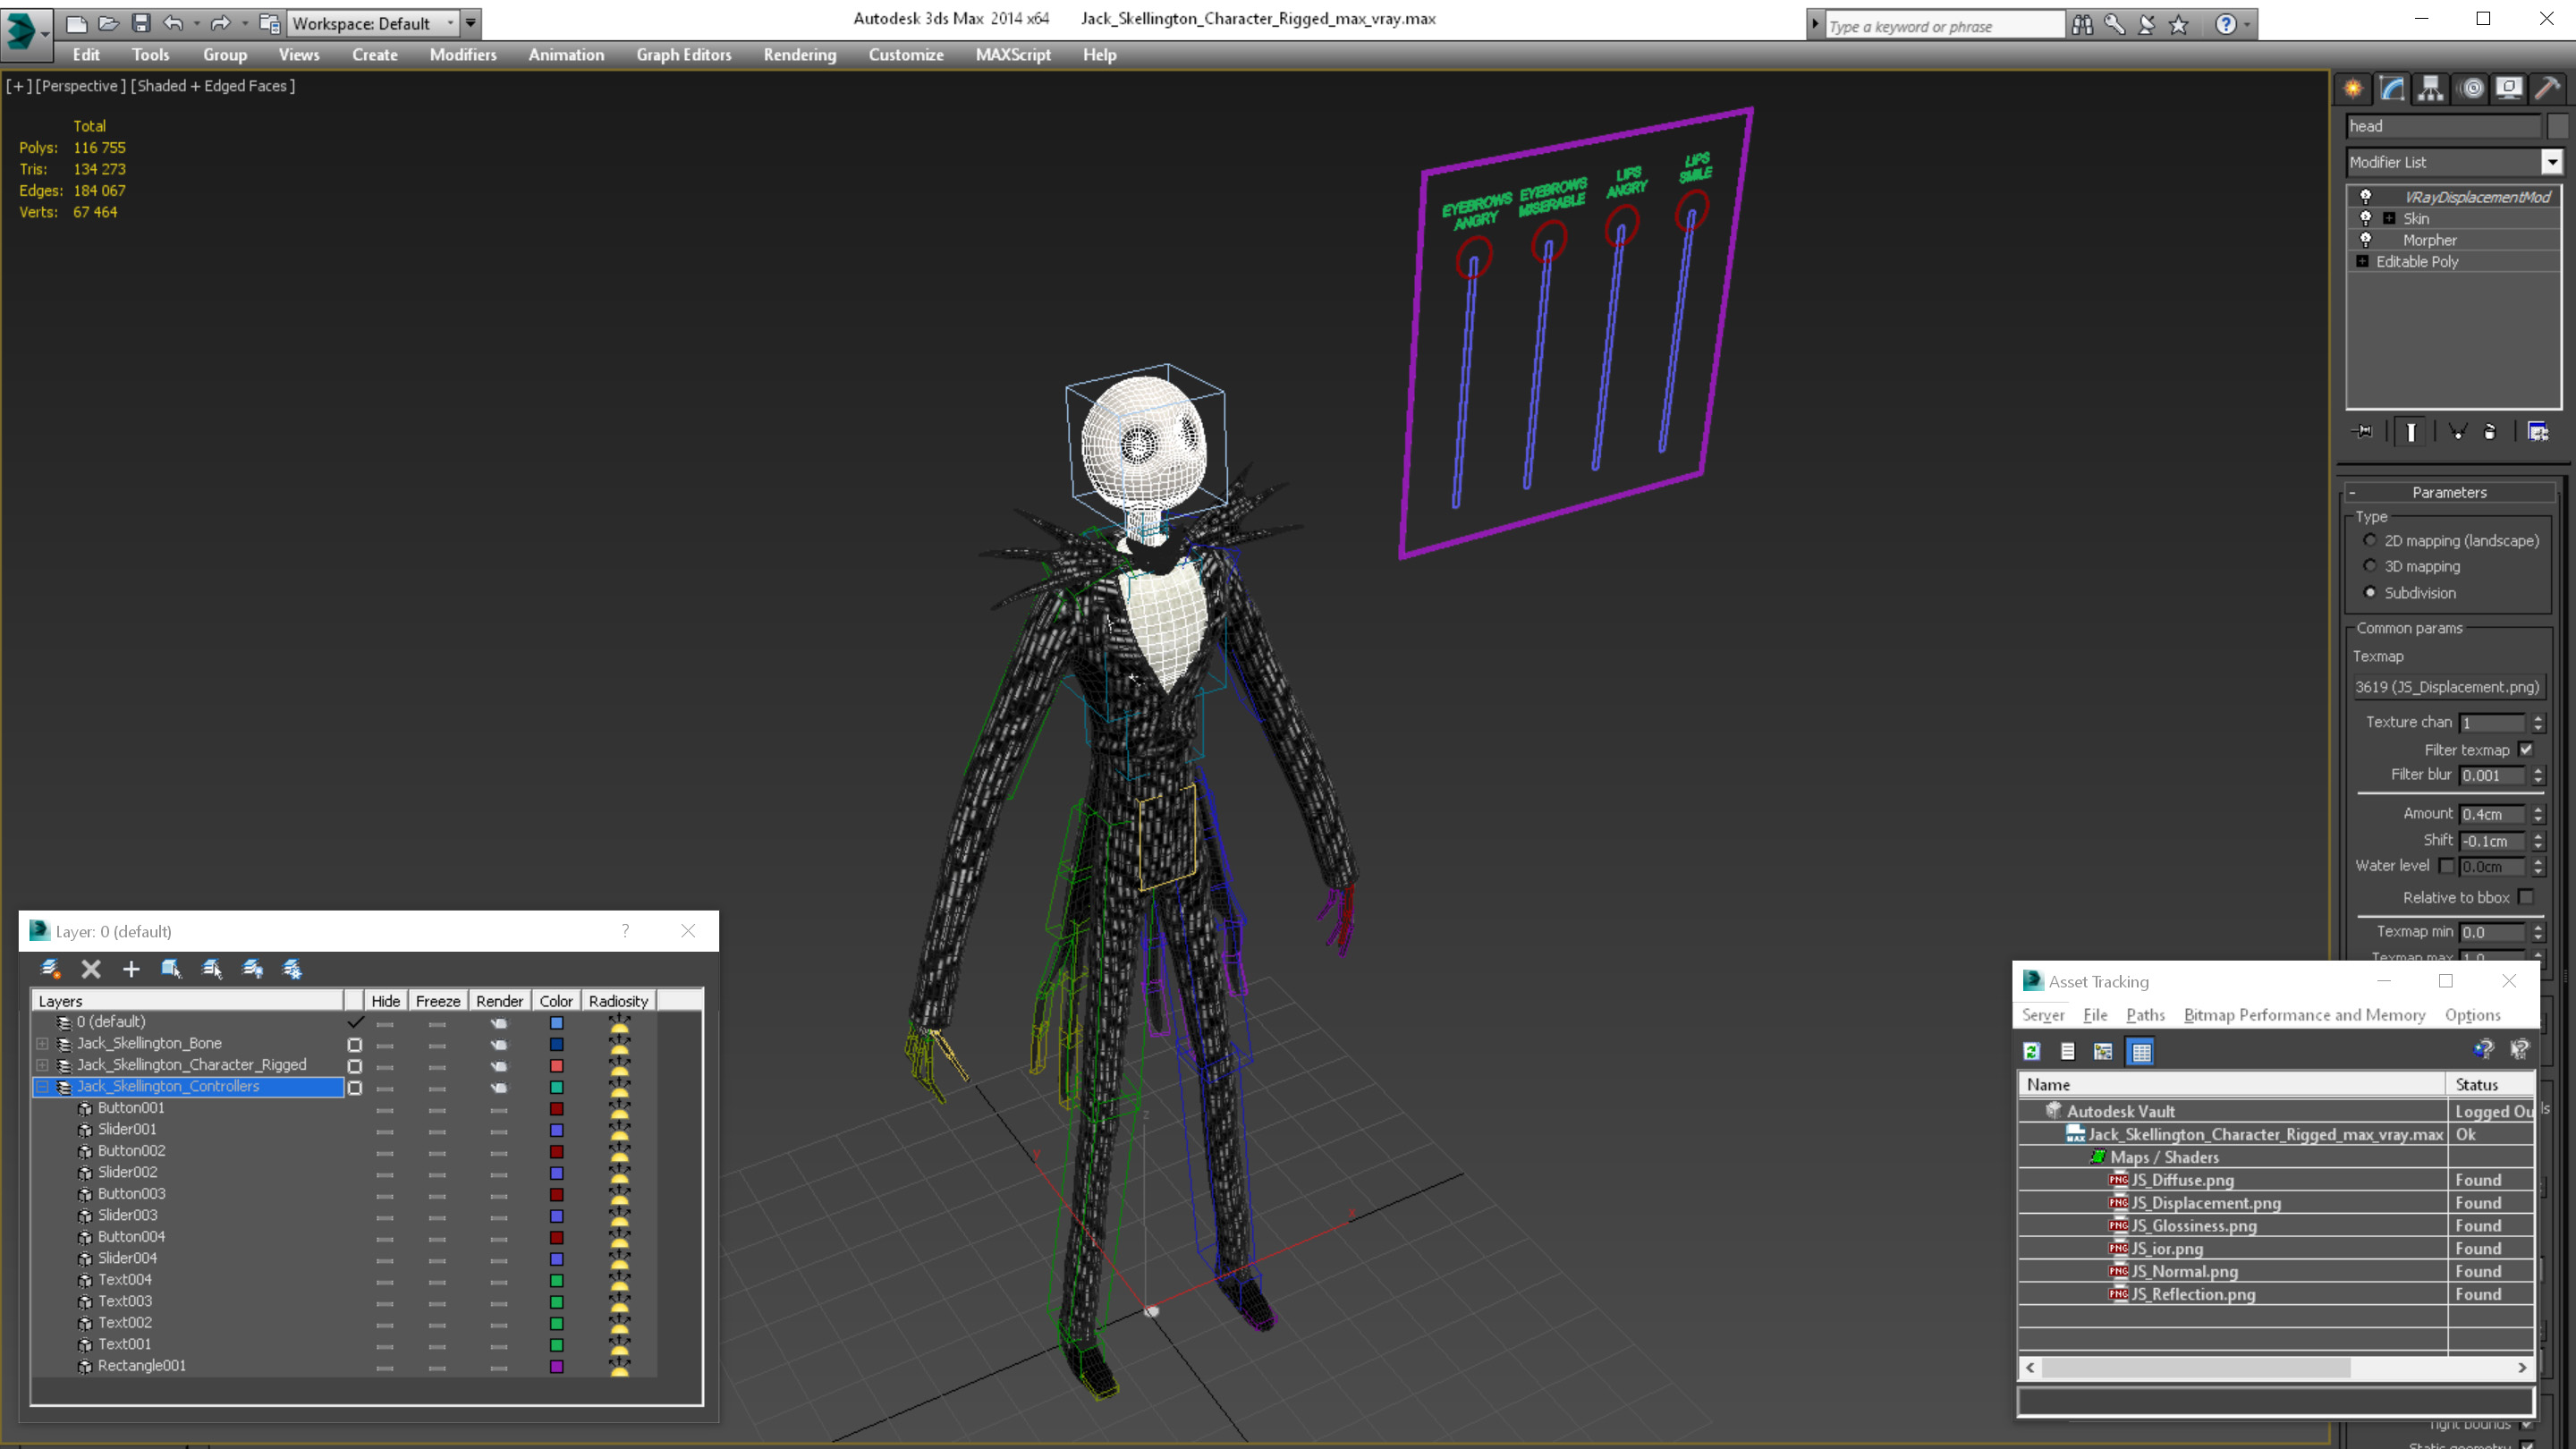Screen dimensions: 2576x1449
Task: Toggle Morpher modifier lightbulb visibility
Action: (2365, 240)
